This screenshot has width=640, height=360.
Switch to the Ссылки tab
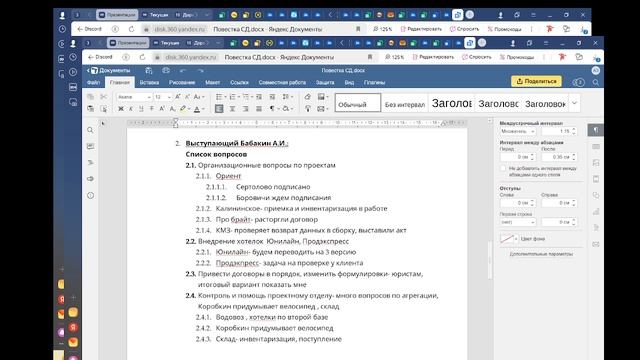click(x=239, y=82)
